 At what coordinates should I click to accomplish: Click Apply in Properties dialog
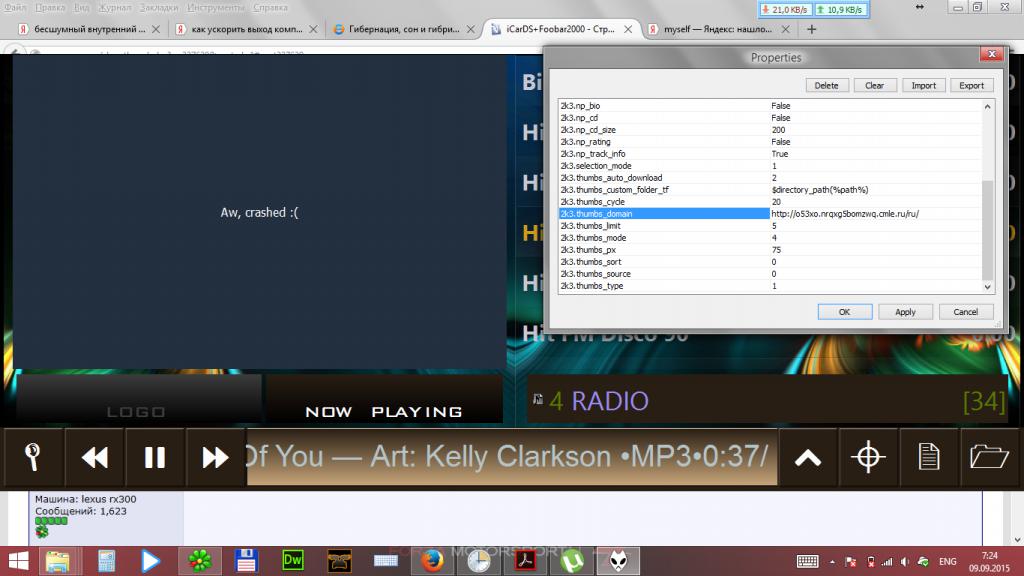point(905,312)
